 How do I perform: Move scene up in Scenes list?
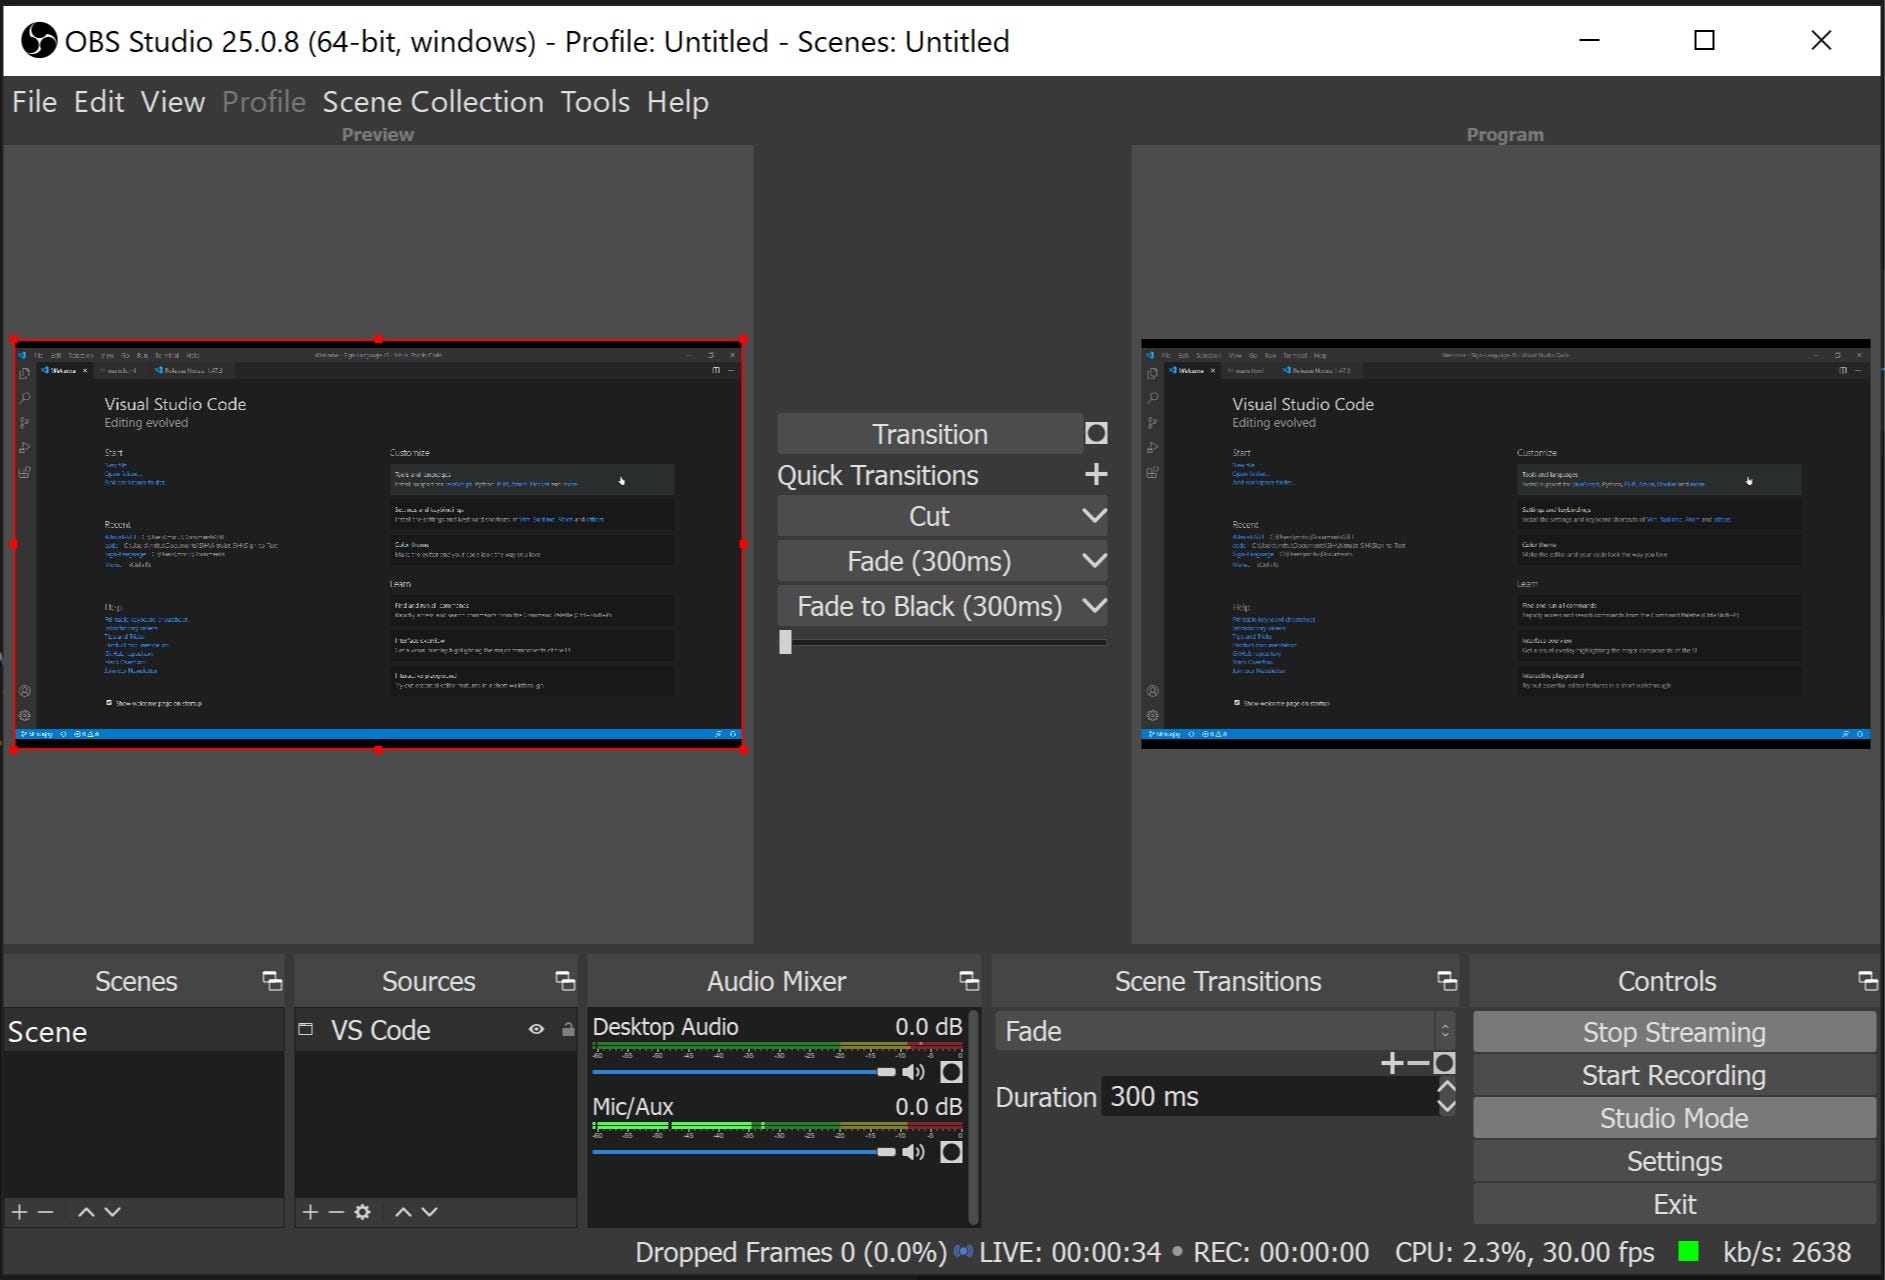tap(87, 1211)
